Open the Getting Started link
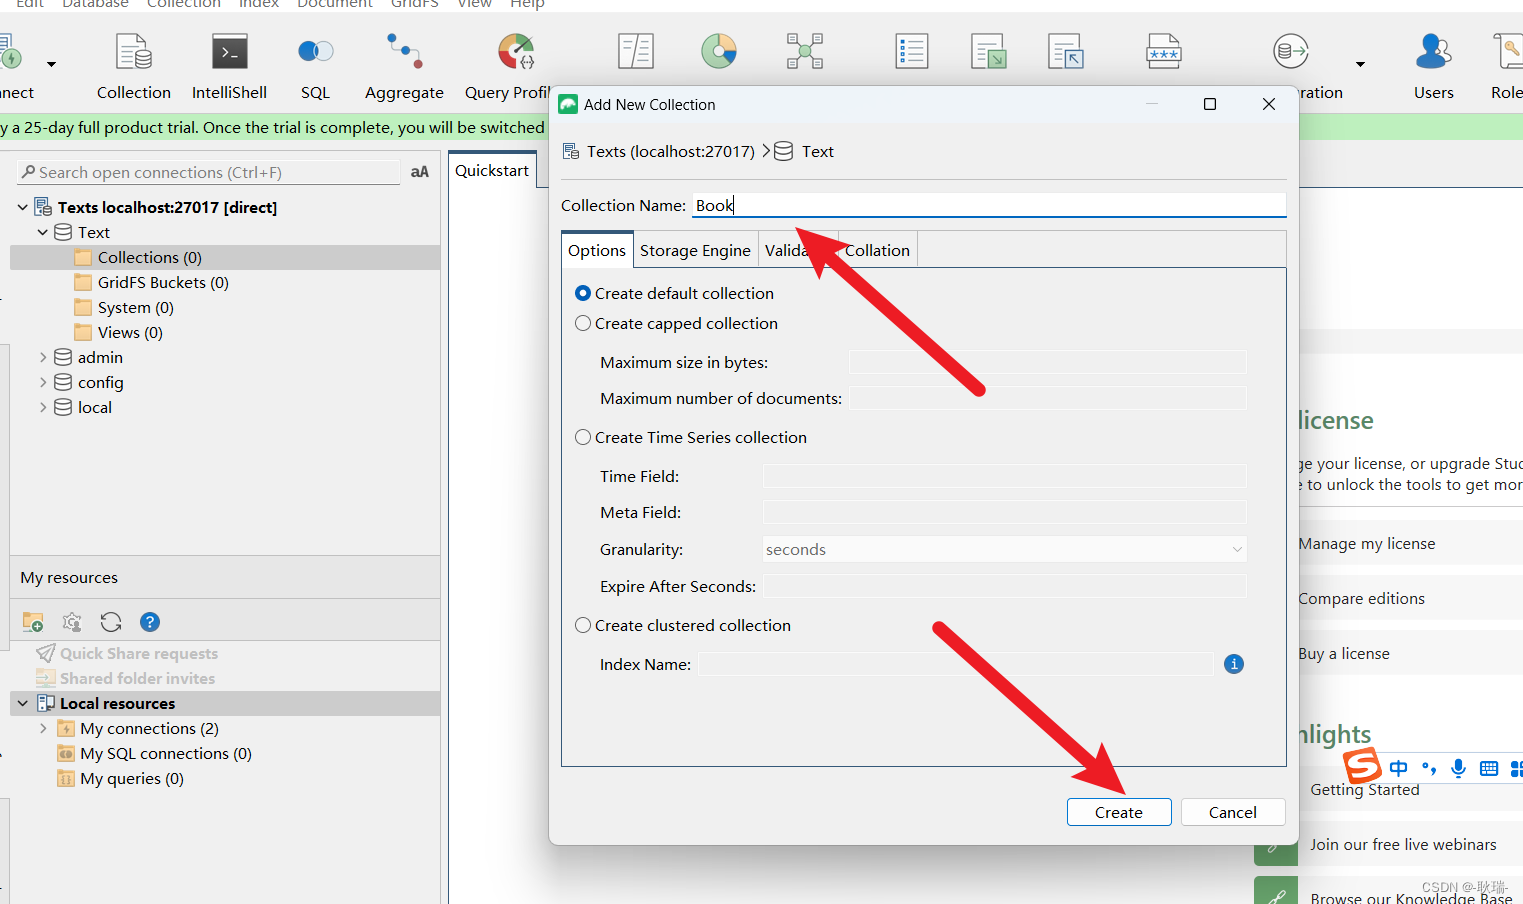 pyautogui.click(x=1364, y=789)
